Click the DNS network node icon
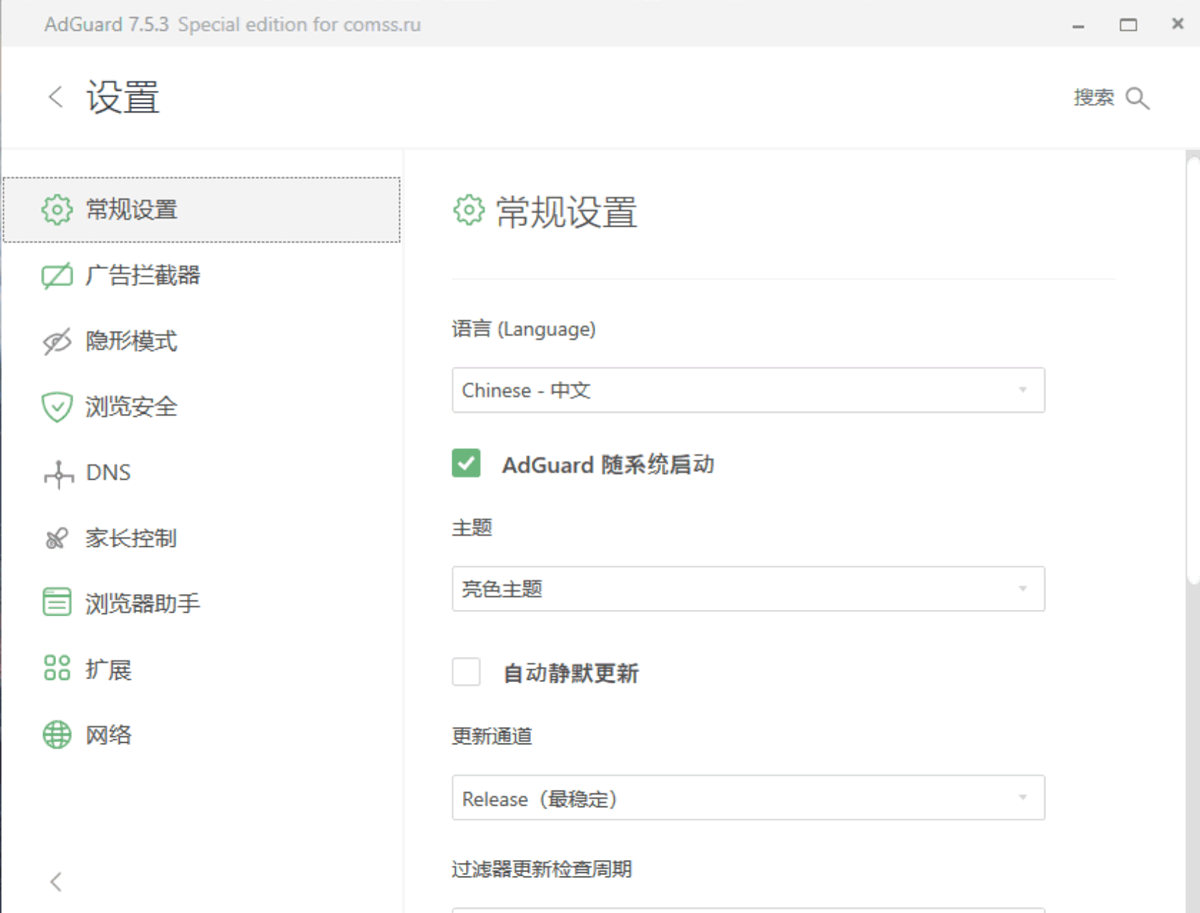 59,473
